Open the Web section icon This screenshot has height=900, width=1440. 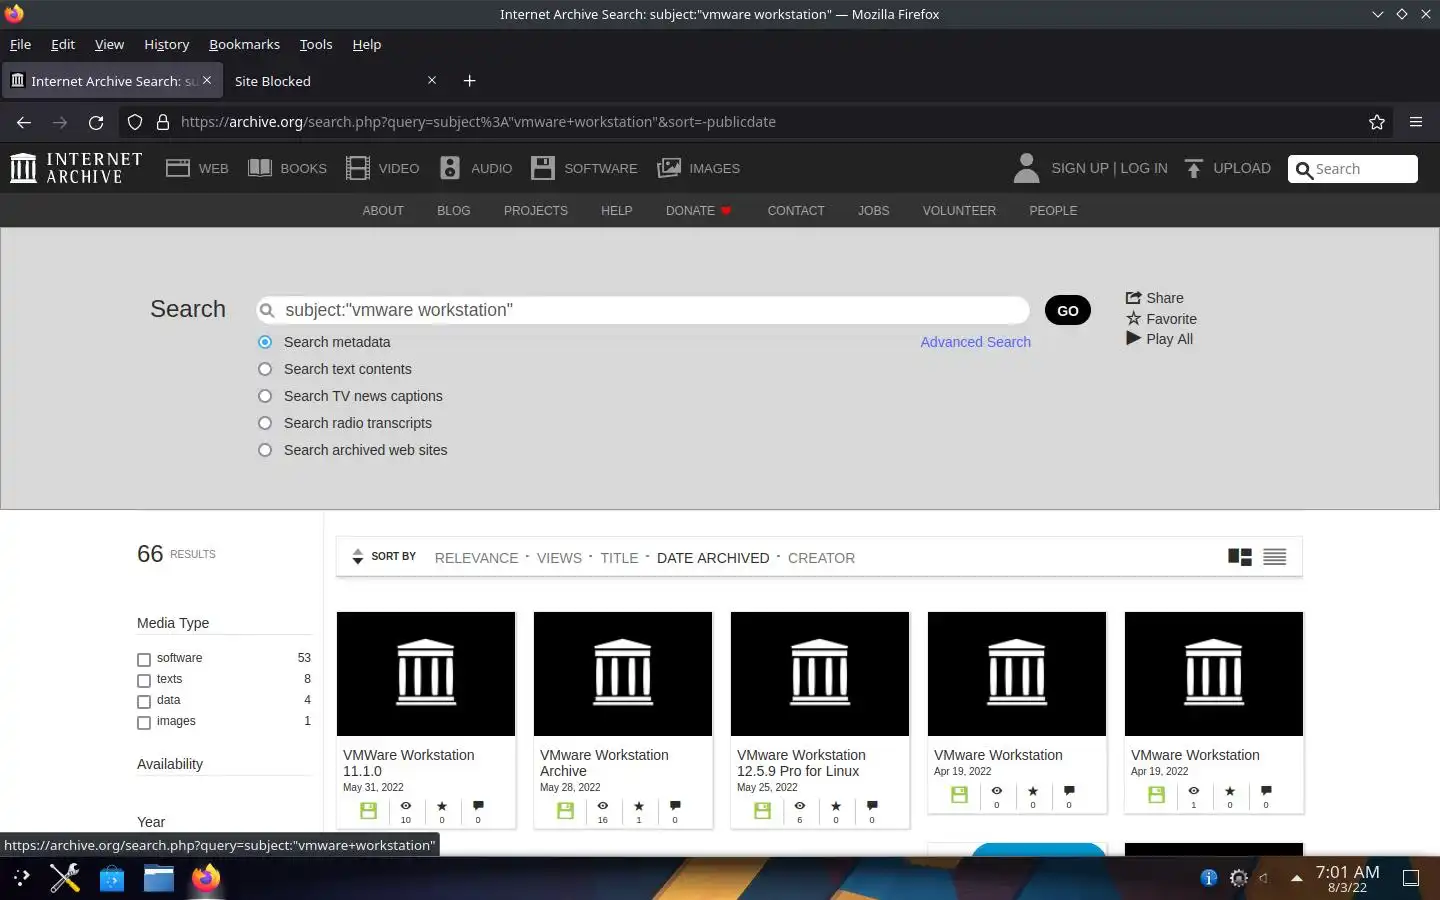tap(178, 168)
